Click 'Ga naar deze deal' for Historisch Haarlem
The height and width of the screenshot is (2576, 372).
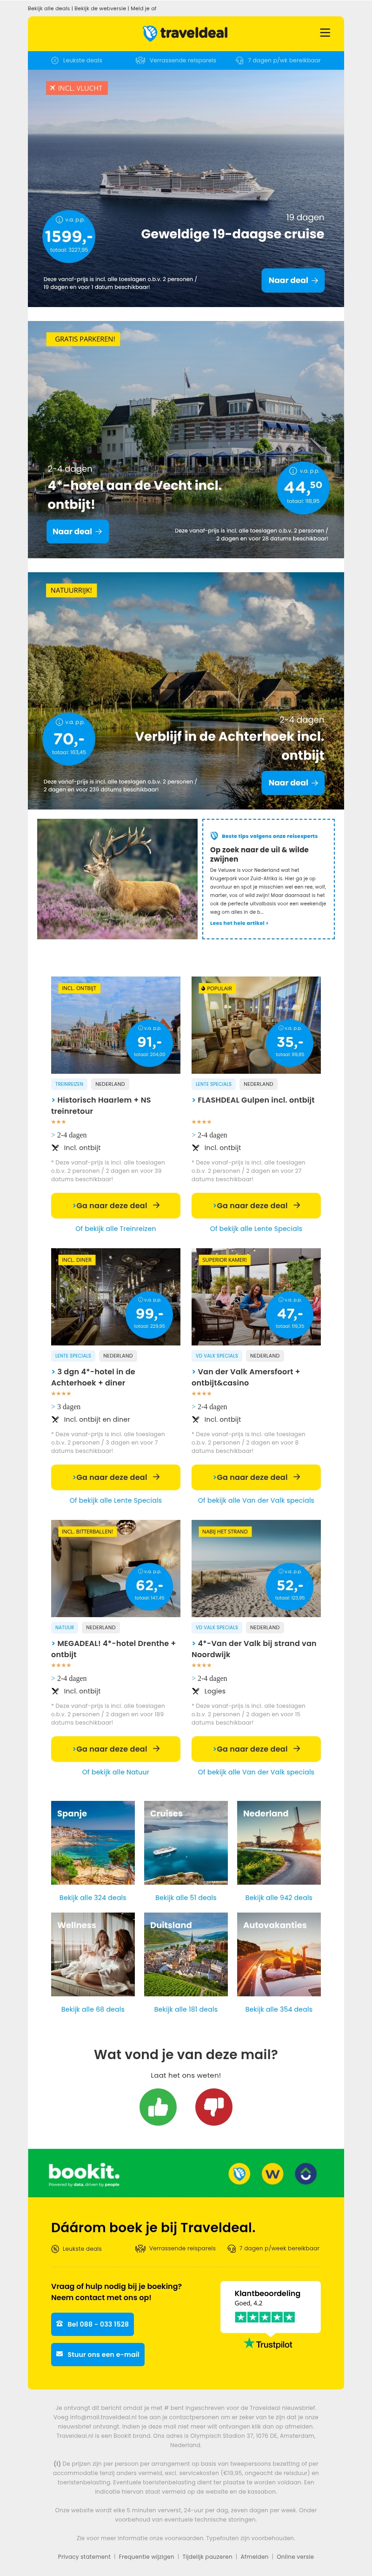(x=116, y=1205)
